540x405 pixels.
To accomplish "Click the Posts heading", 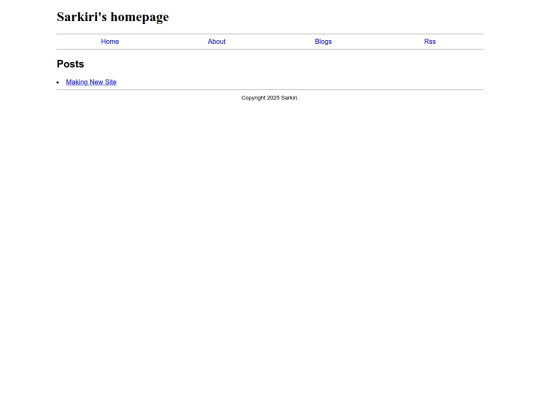I will point(70,64).
